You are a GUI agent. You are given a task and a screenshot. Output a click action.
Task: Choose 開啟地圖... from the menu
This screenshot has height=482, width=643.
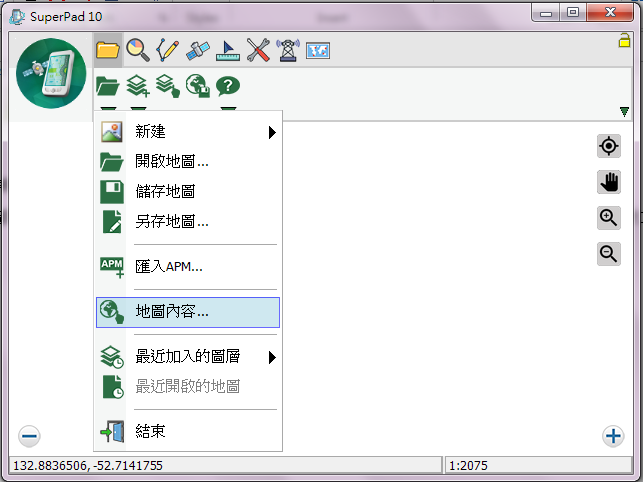click(x=188, y=162)
